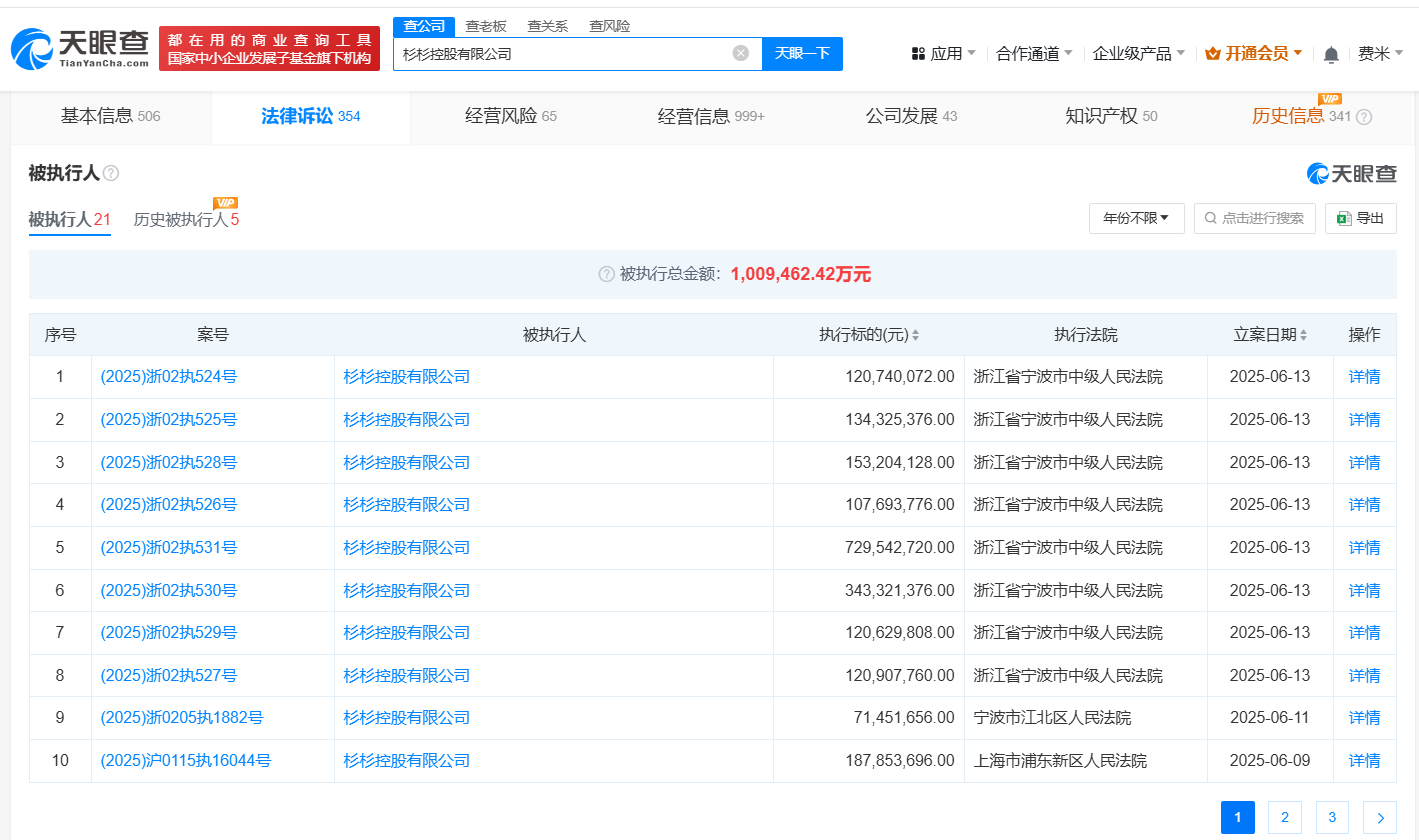This screenshot has width=1419, height=840.
Task: Click the 天眼一下 search button
Action: coord(802,54)
